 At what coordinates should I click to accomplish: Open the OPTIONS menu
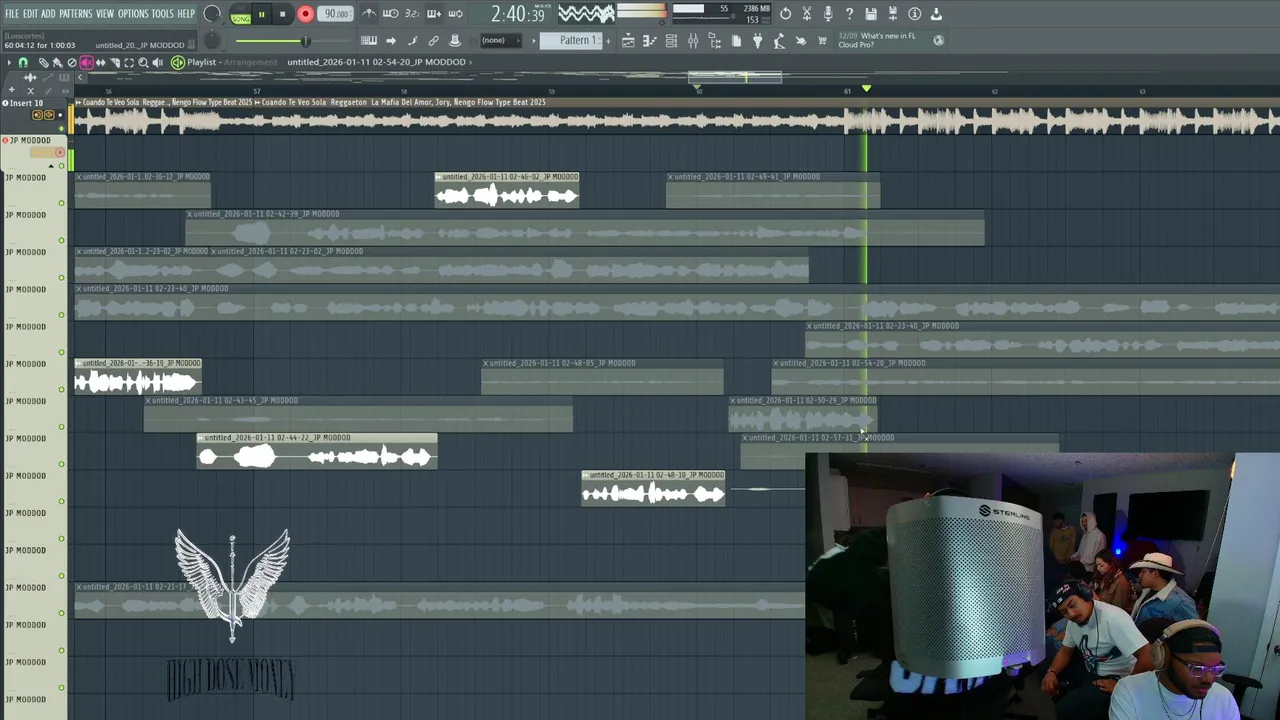click(x=133, y=14)
